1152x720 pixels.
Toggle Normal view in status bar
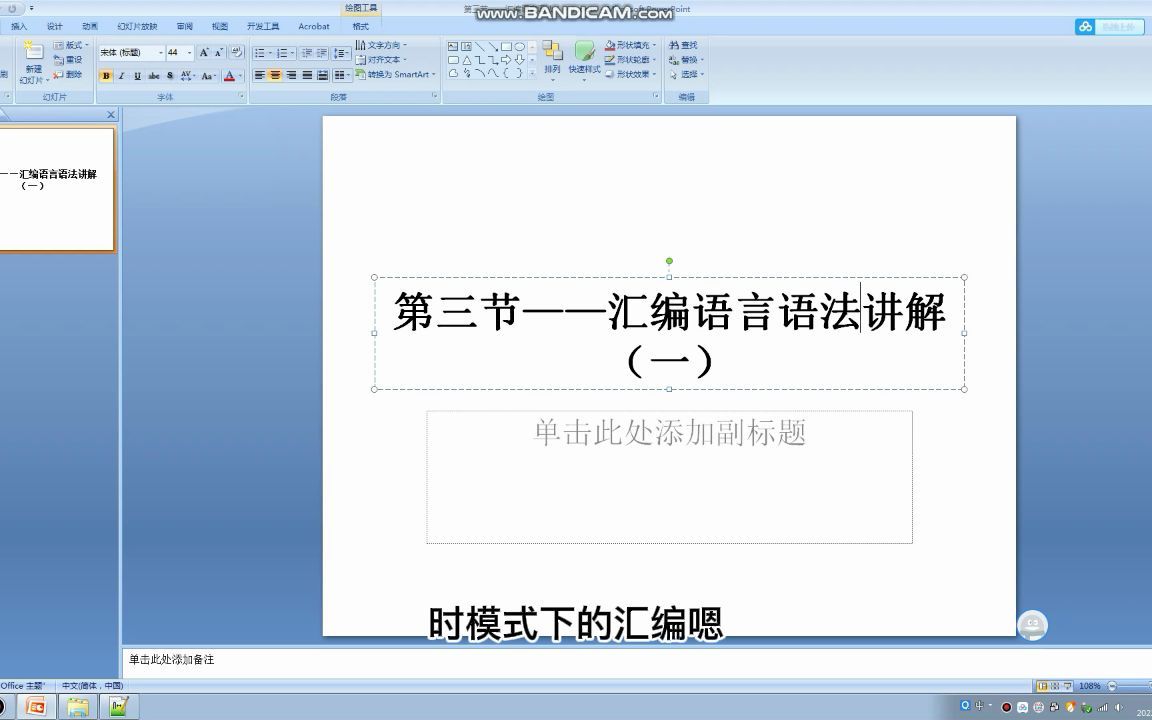pos(1043,686)
